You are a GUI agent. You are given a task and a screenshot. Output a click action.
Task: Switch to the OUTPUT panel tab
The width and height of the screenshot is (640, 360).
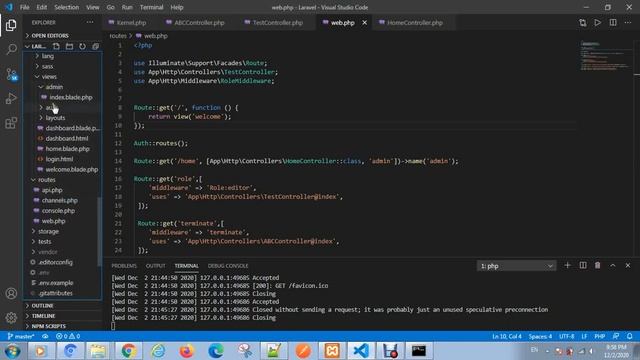pyautogui.click(x=156, y=266)
